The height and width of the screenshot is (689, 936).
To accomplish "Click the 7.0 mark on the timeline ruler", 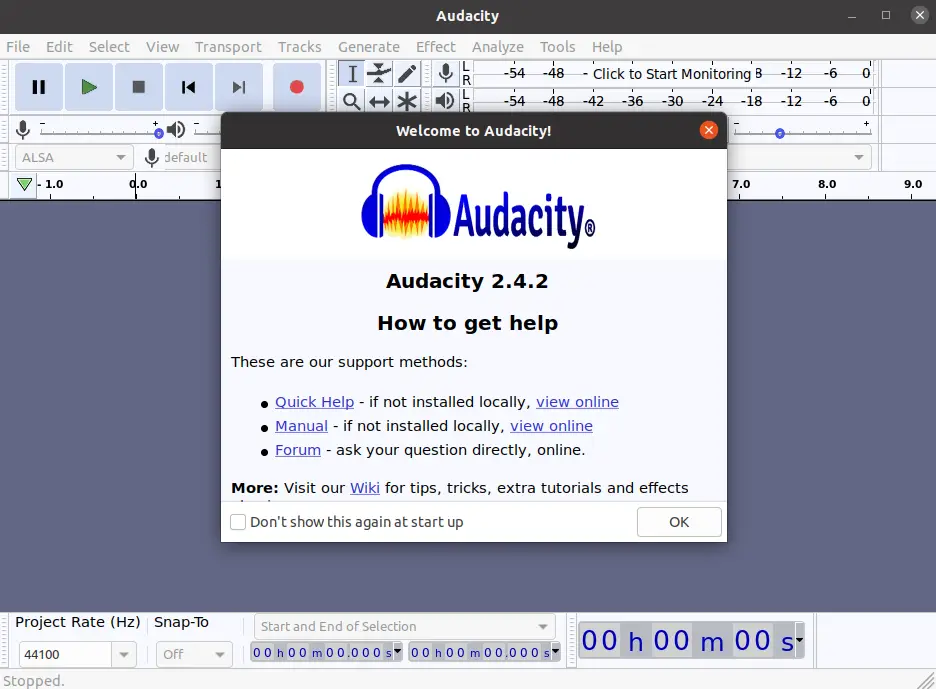I will [741, 184].
